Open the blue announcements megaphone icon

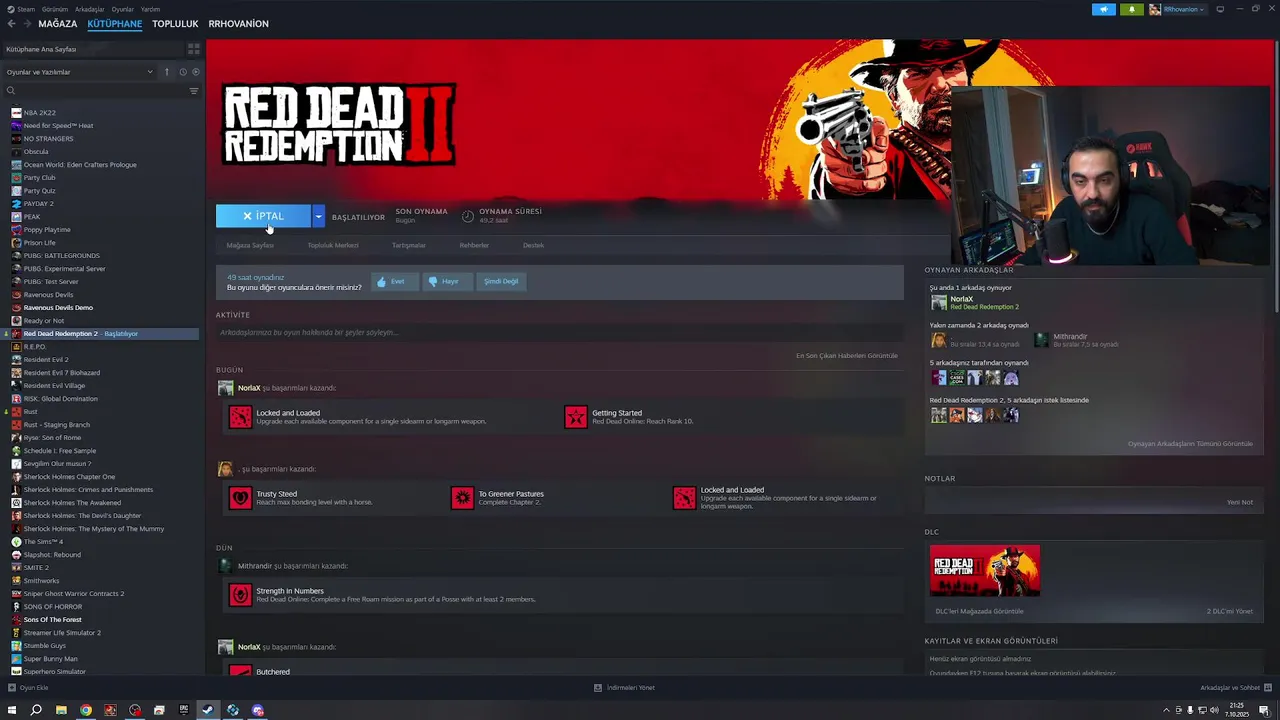pyautogui.click(x=1104, y=9)
